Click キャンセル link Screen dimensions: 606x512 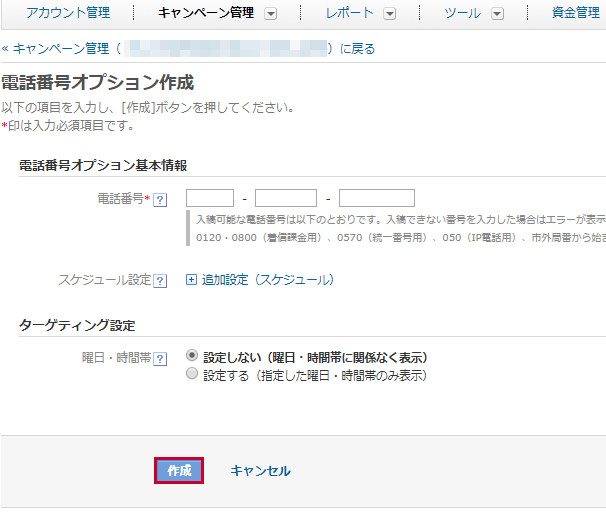(x=260, y=471)
